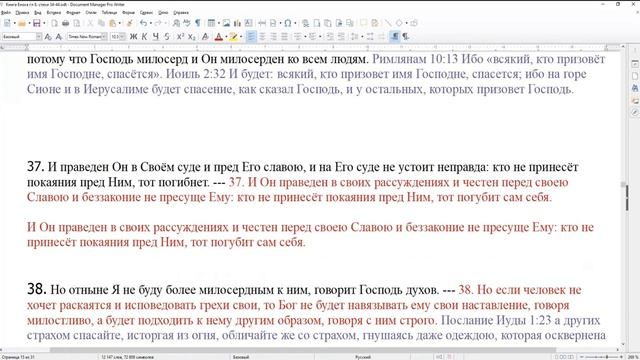The image size is (640, 360).
Task: Toggle strikethrough formatting S
Action: tap(167, 37)
